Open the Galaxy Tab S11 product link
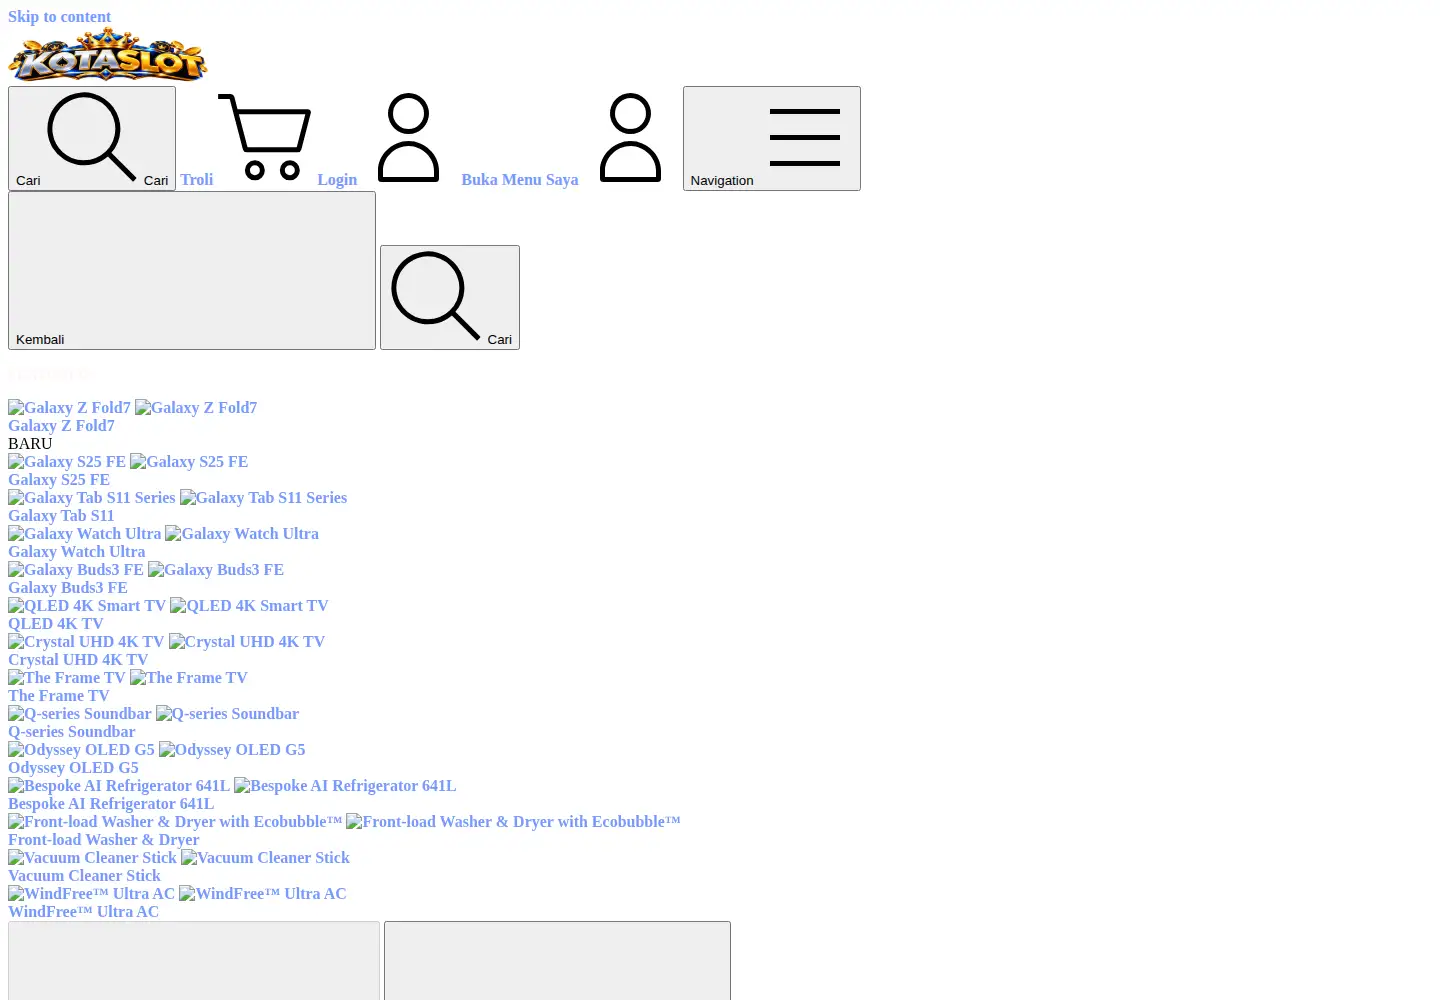The width and height of the screenshot is (1440, 1000). coord(61,516)
